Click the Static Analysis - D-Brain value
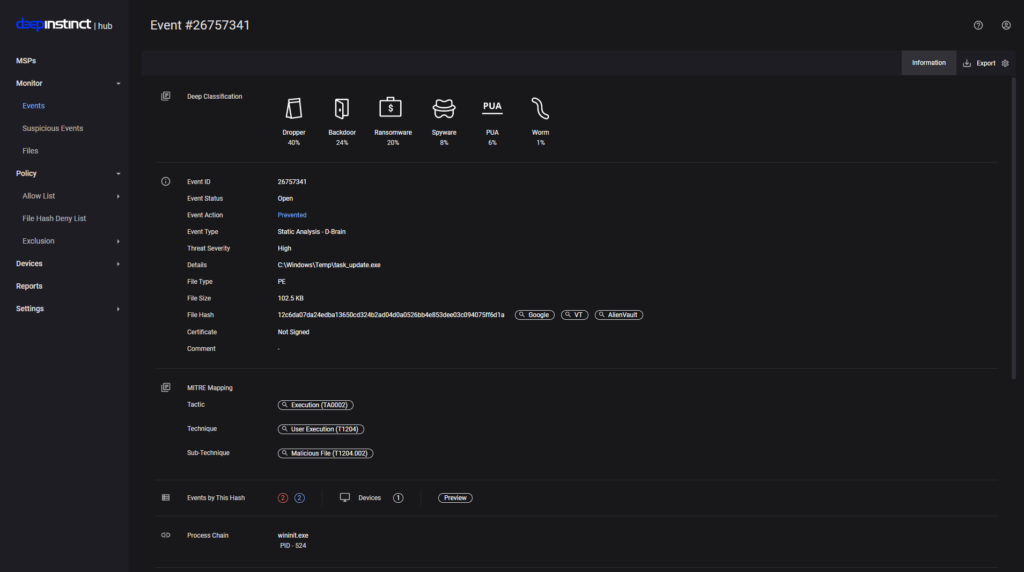The image size is (1024, 572). pos(312,232)
